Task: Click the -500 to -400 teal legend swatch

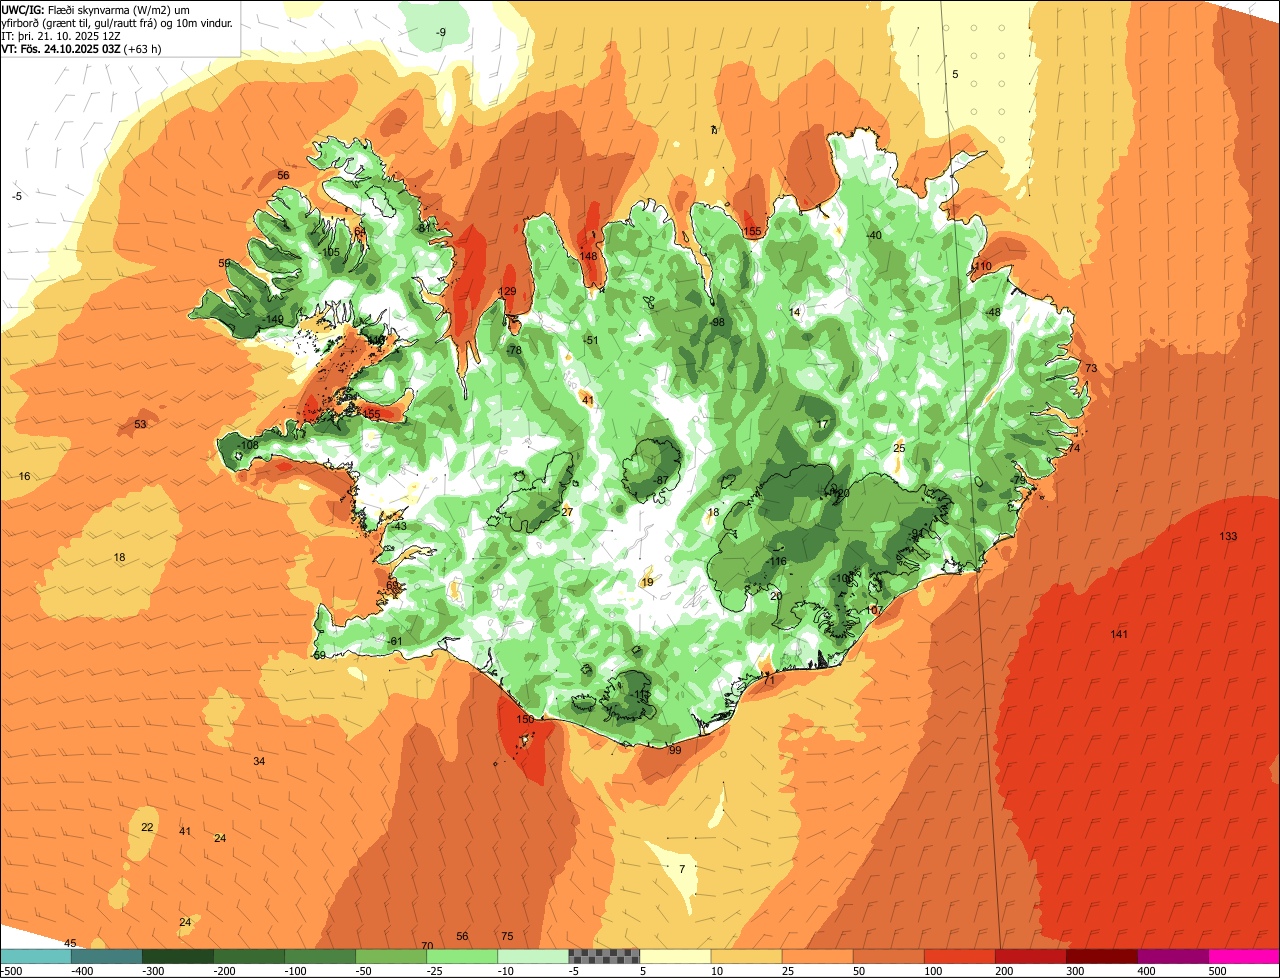Action: tap(35, 957)
